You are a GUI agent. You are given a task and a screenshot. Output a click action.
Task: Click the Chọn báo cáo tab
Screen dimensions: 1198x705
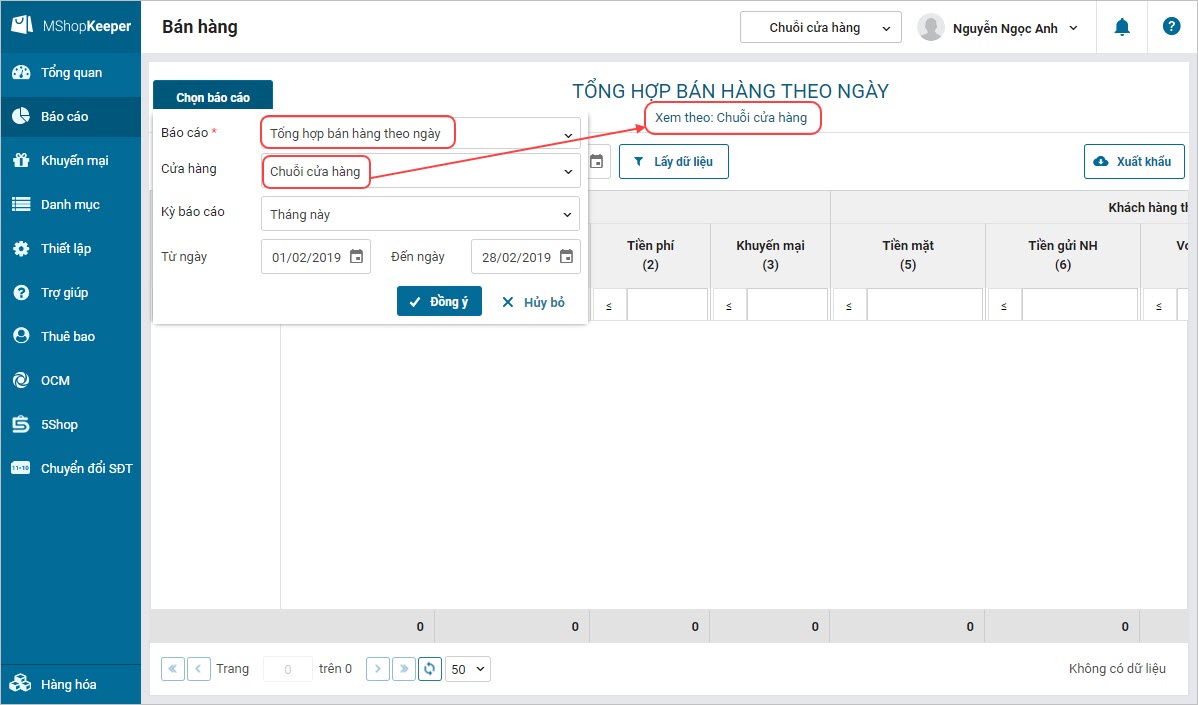coord(213,97)
